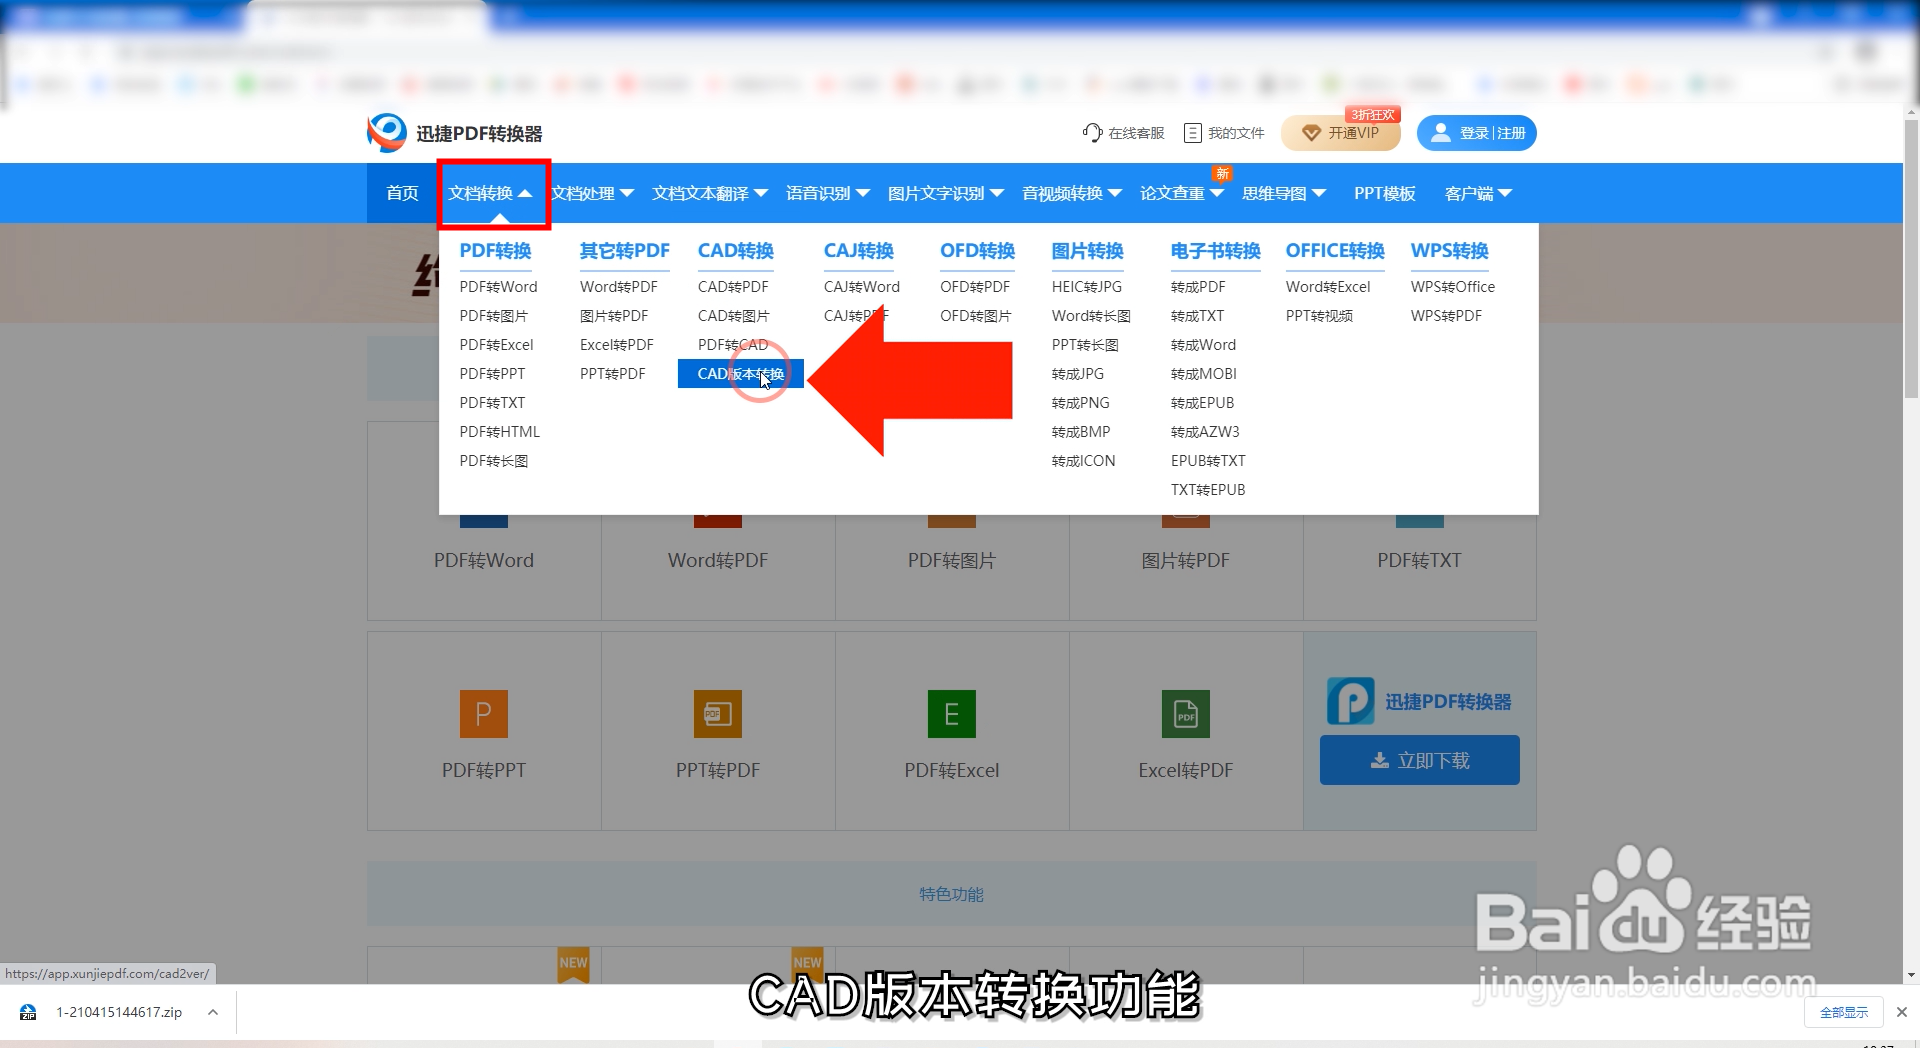Open 我的文件 document icon

tap(1192, 133)
